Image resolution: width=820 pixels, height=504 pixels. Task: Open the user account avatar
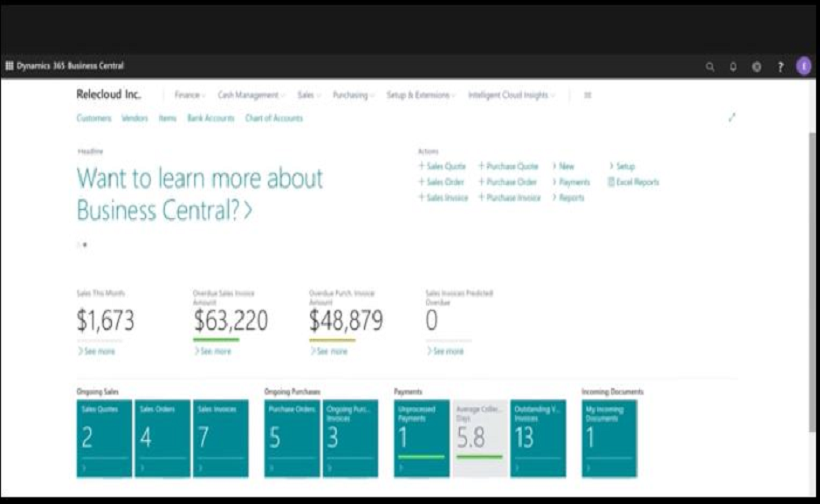[804, 66]
